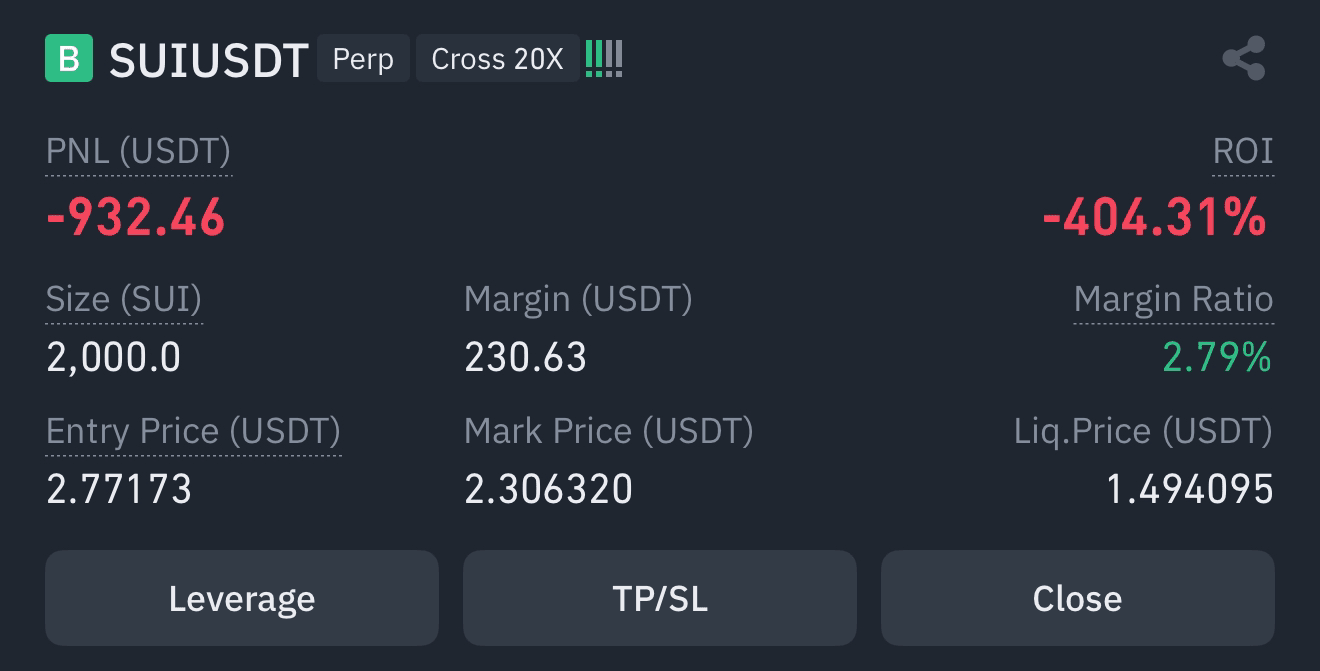This screenshot has height=671, width=1320.
Task: Show the ROI label tooltip
Action: 1243,151
